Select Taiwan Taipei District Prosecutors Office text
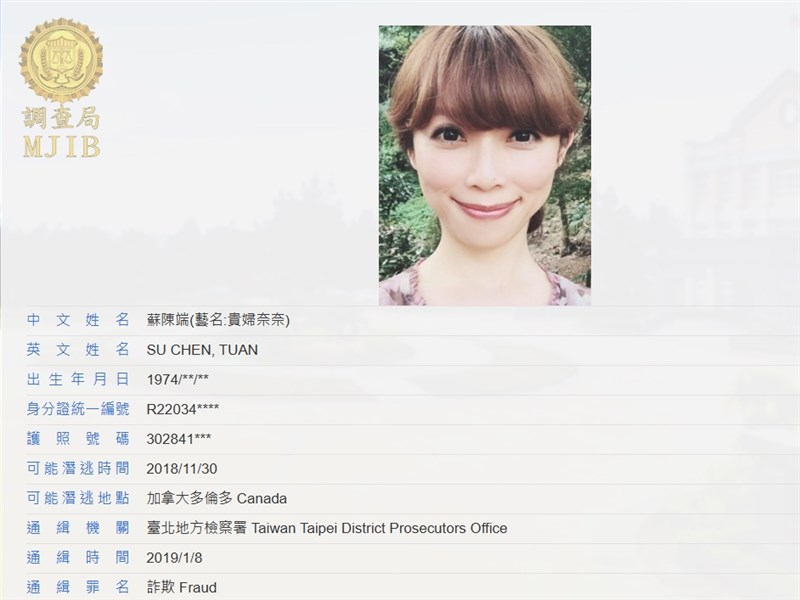Image resolution: width=800 pixels, height=600 pixels. point(379,528)
